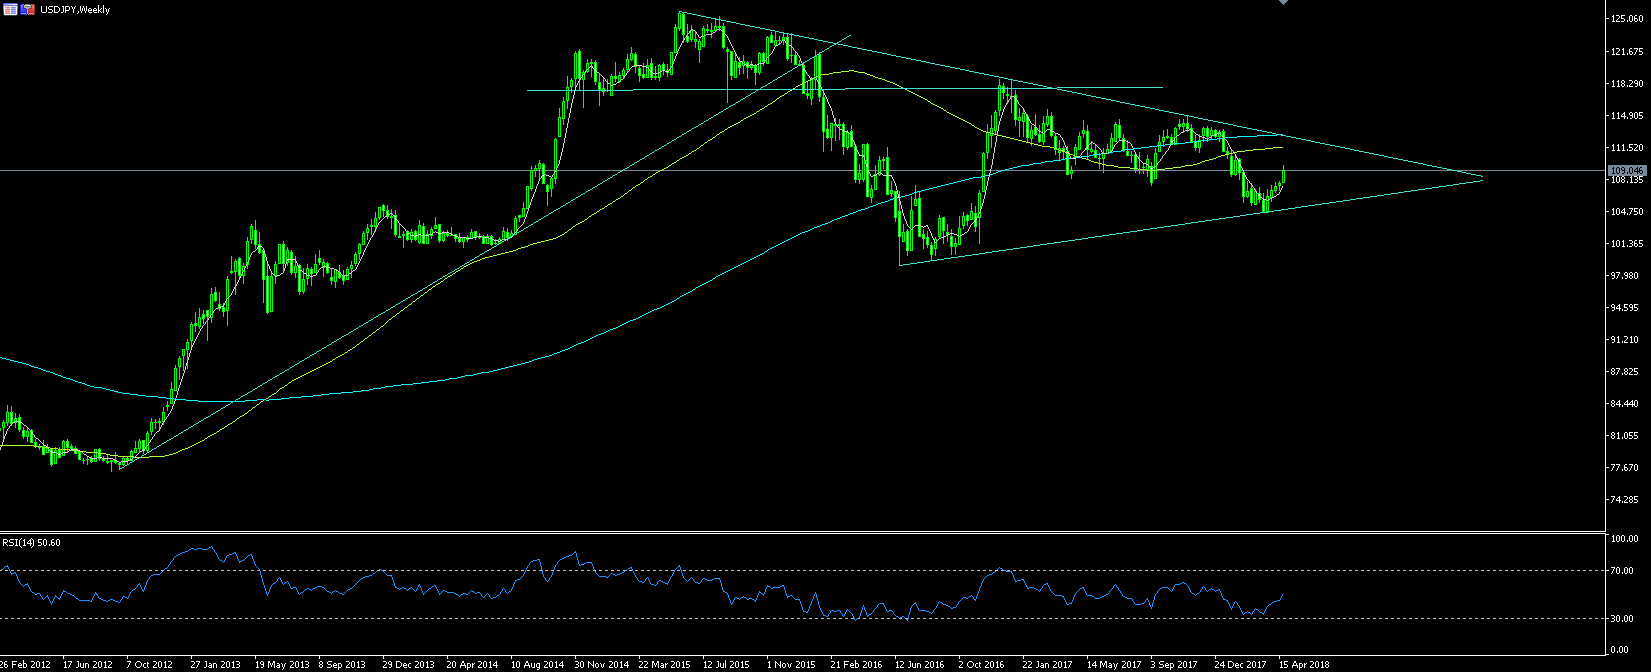The width and height of the screenshot is (1651, 672).
Task: Click the 74.285 price axis label
Action: click(1625, 499)
